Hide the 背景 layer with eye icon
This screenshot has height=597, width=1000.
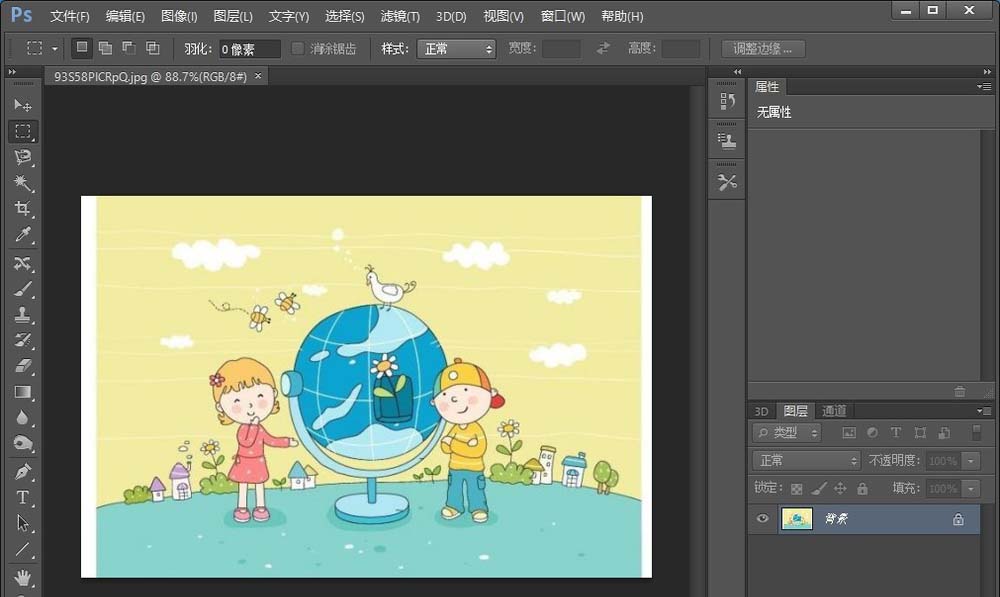(x=762, y=518)
